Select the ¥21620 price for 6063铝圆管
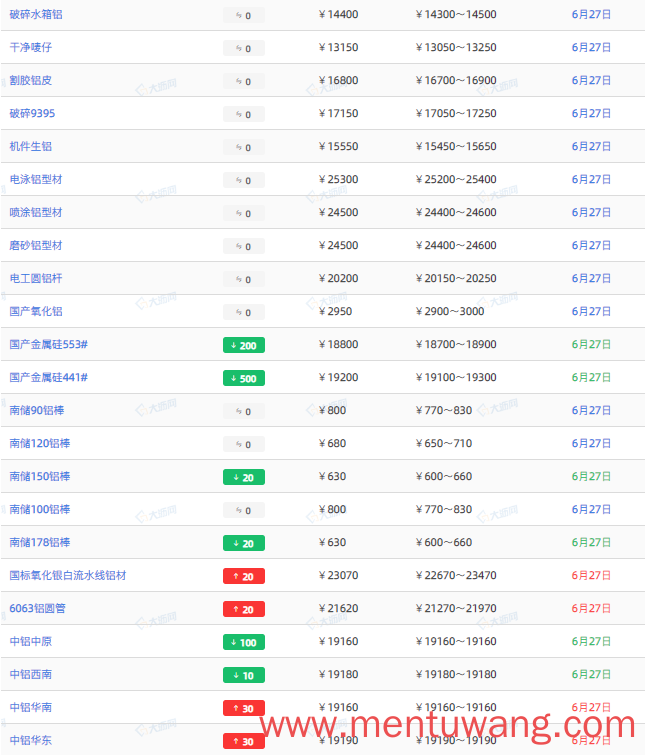This screenshot has width=645, height=755. pyautogui.click(x=338, y=608)
